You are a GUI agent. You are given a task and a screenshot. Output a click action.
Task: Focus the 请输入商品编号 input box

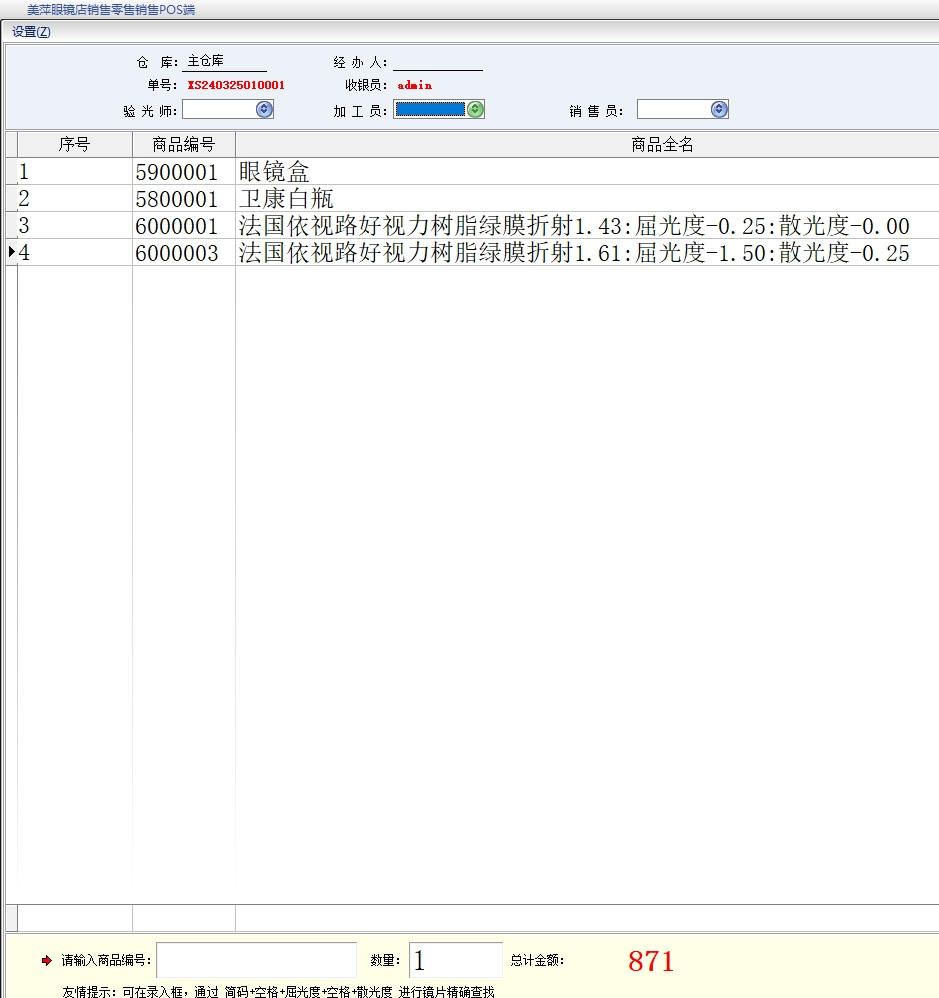click(256, 961)
